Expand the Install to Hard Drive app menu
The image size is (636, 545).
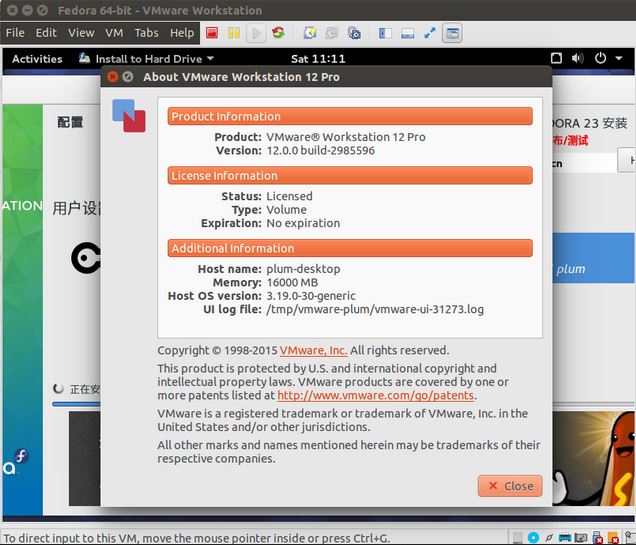(146, 59)
